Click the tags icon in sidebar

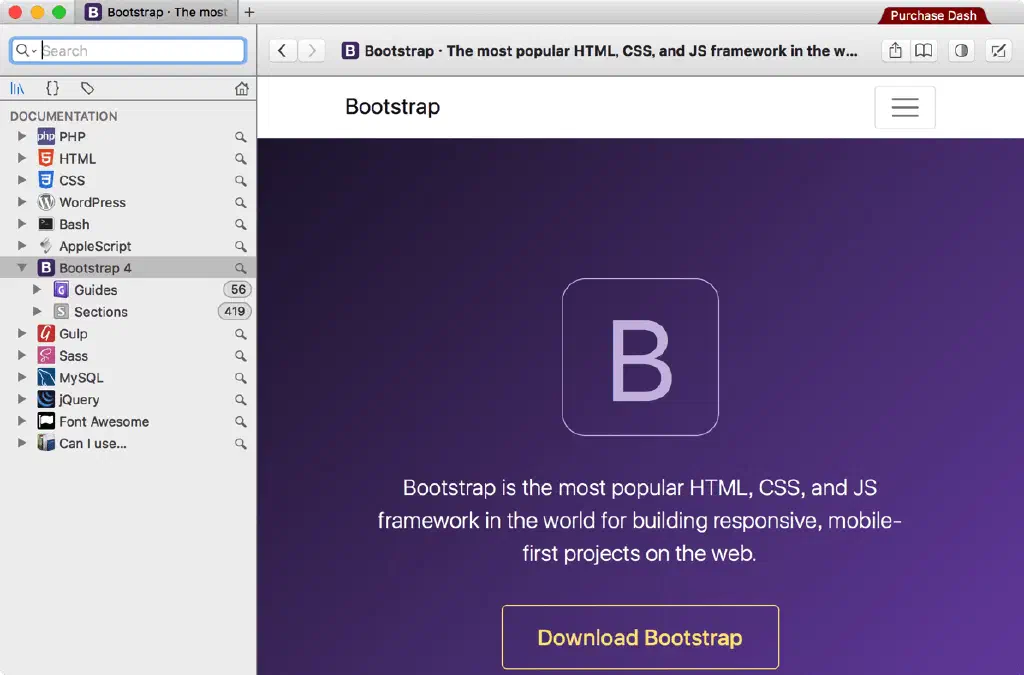[88, 89]
